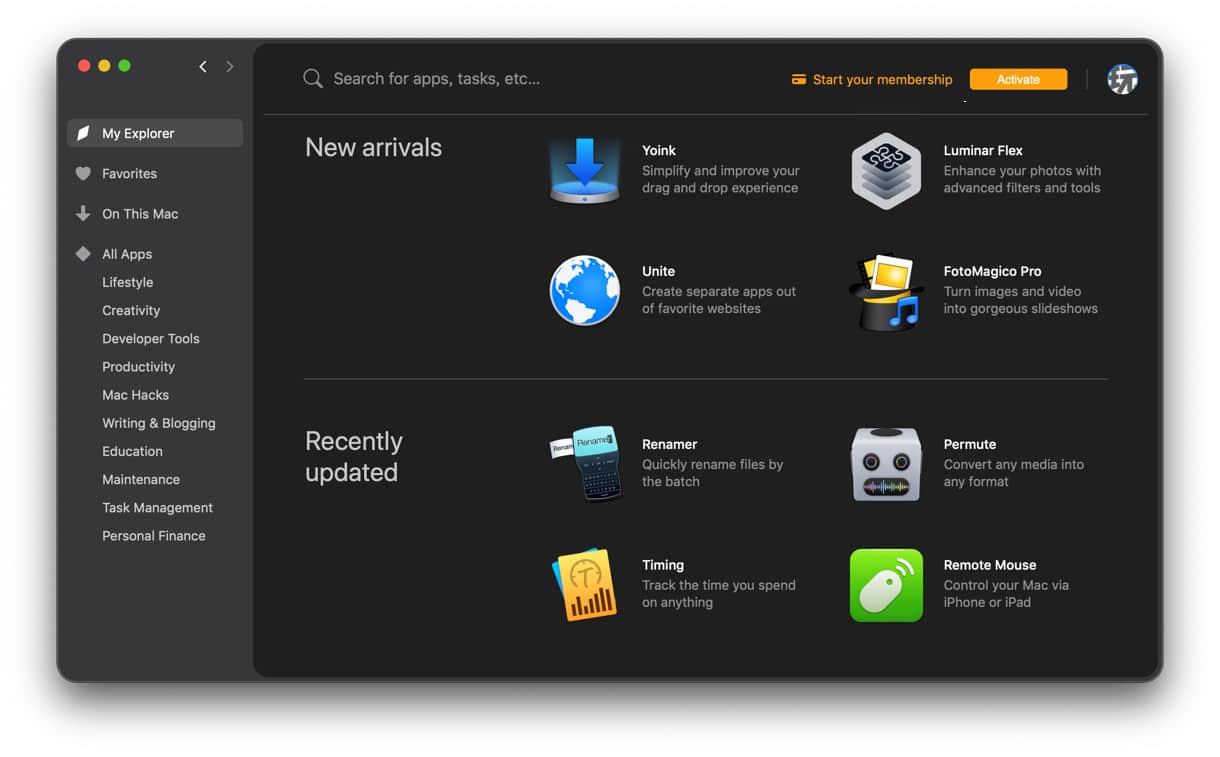Click the orange Activate button
1220x757 pixels.
(1018, 79)
